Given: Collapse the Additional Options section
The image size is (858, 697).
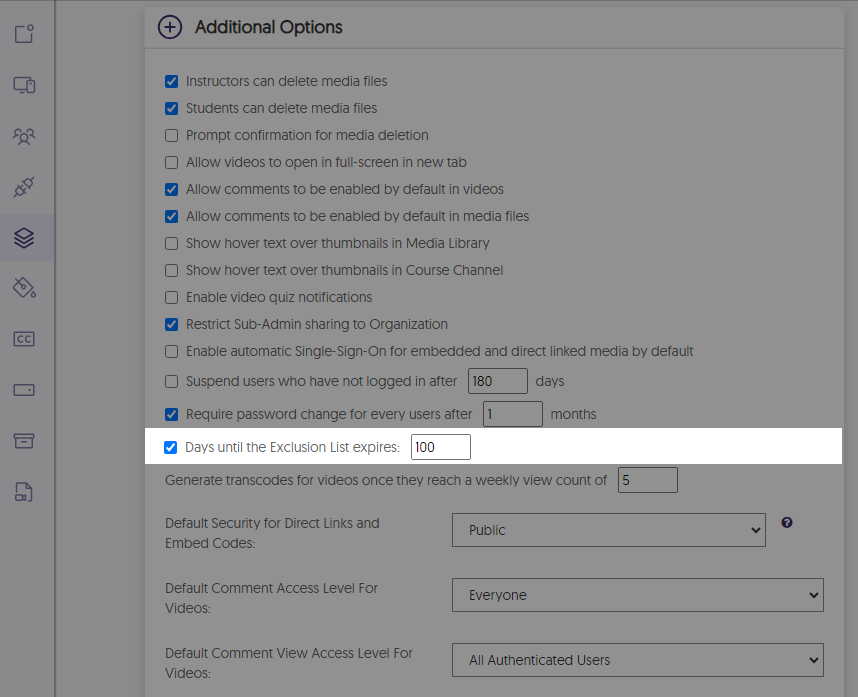Looking at the screenshot, I should [x=170, y=27].
